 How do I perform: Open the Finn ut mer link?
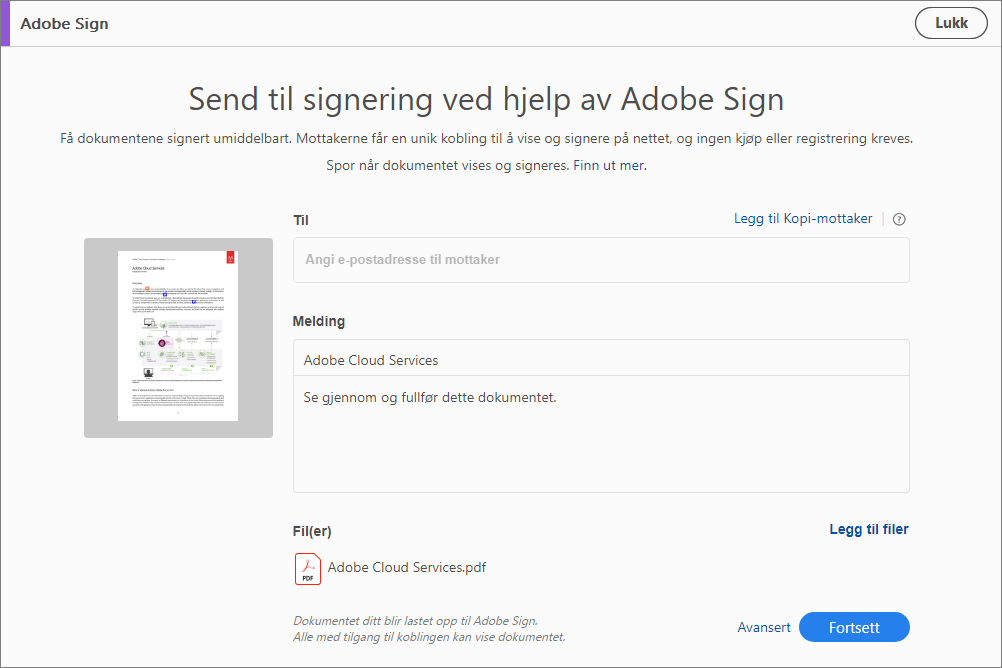[609, 165]
